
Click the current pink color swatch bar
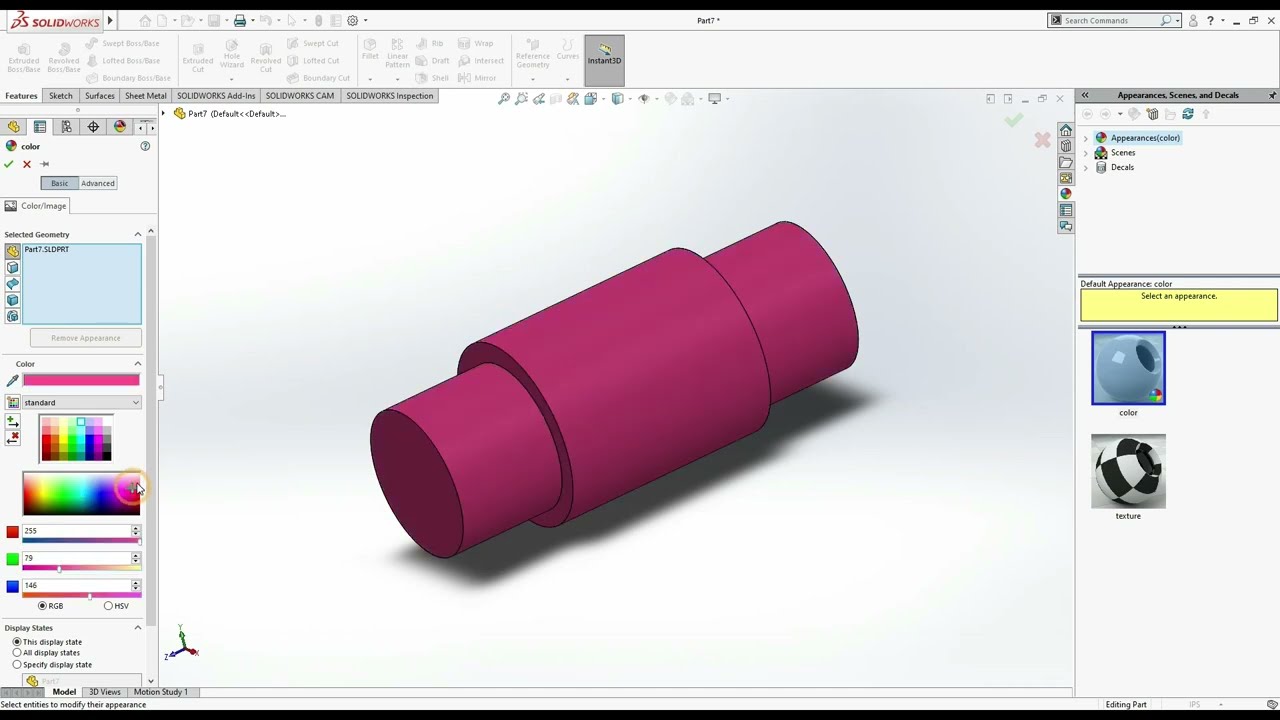[81, 380]
